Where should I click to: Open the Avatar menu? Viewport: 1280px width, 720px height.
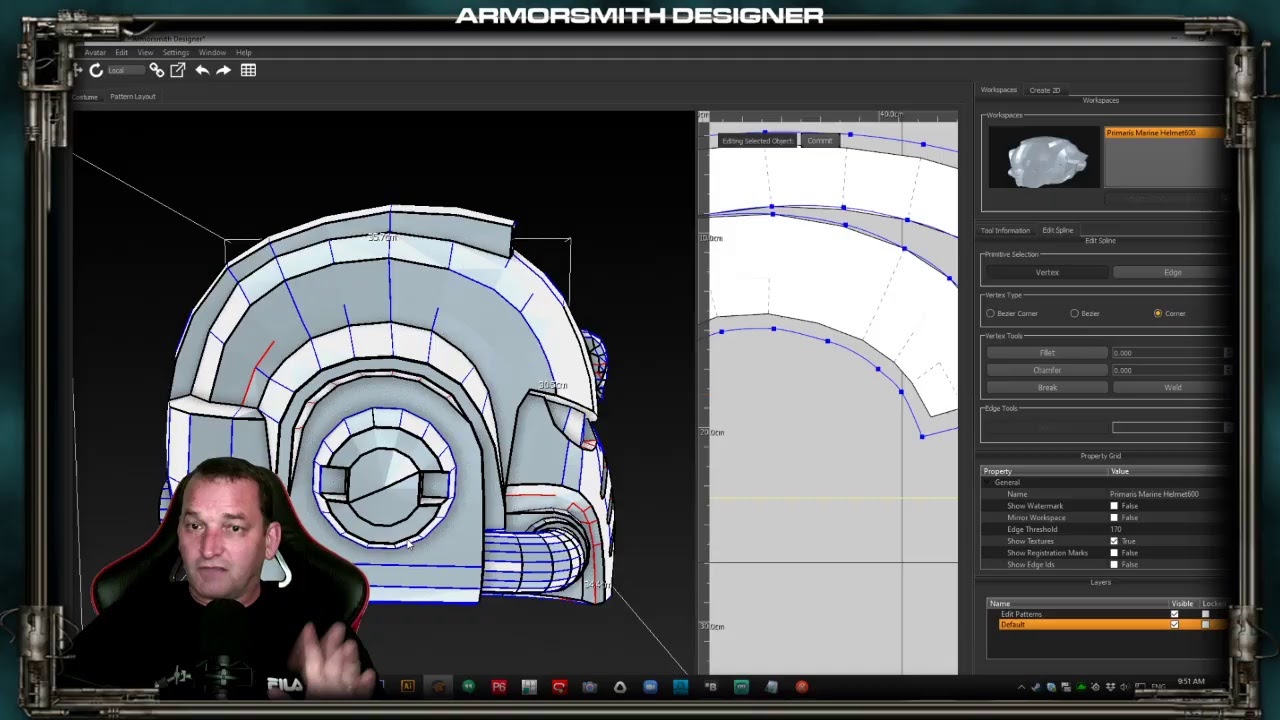(x=95, y=52)
